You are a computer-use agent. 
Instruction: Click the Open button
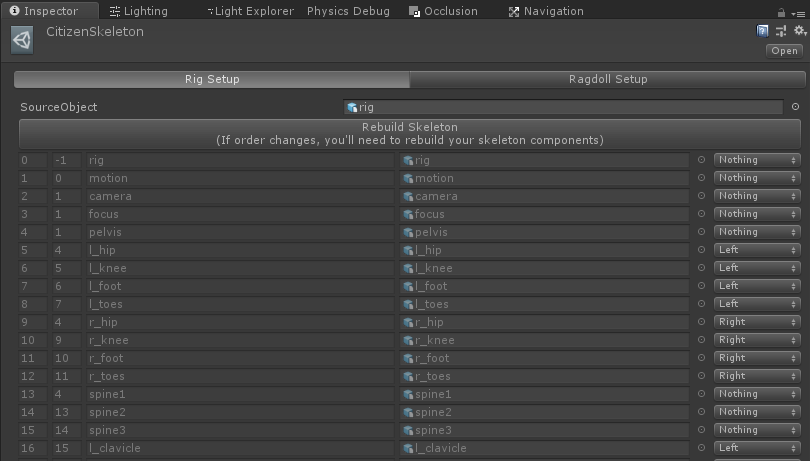(x=784, y=51)
